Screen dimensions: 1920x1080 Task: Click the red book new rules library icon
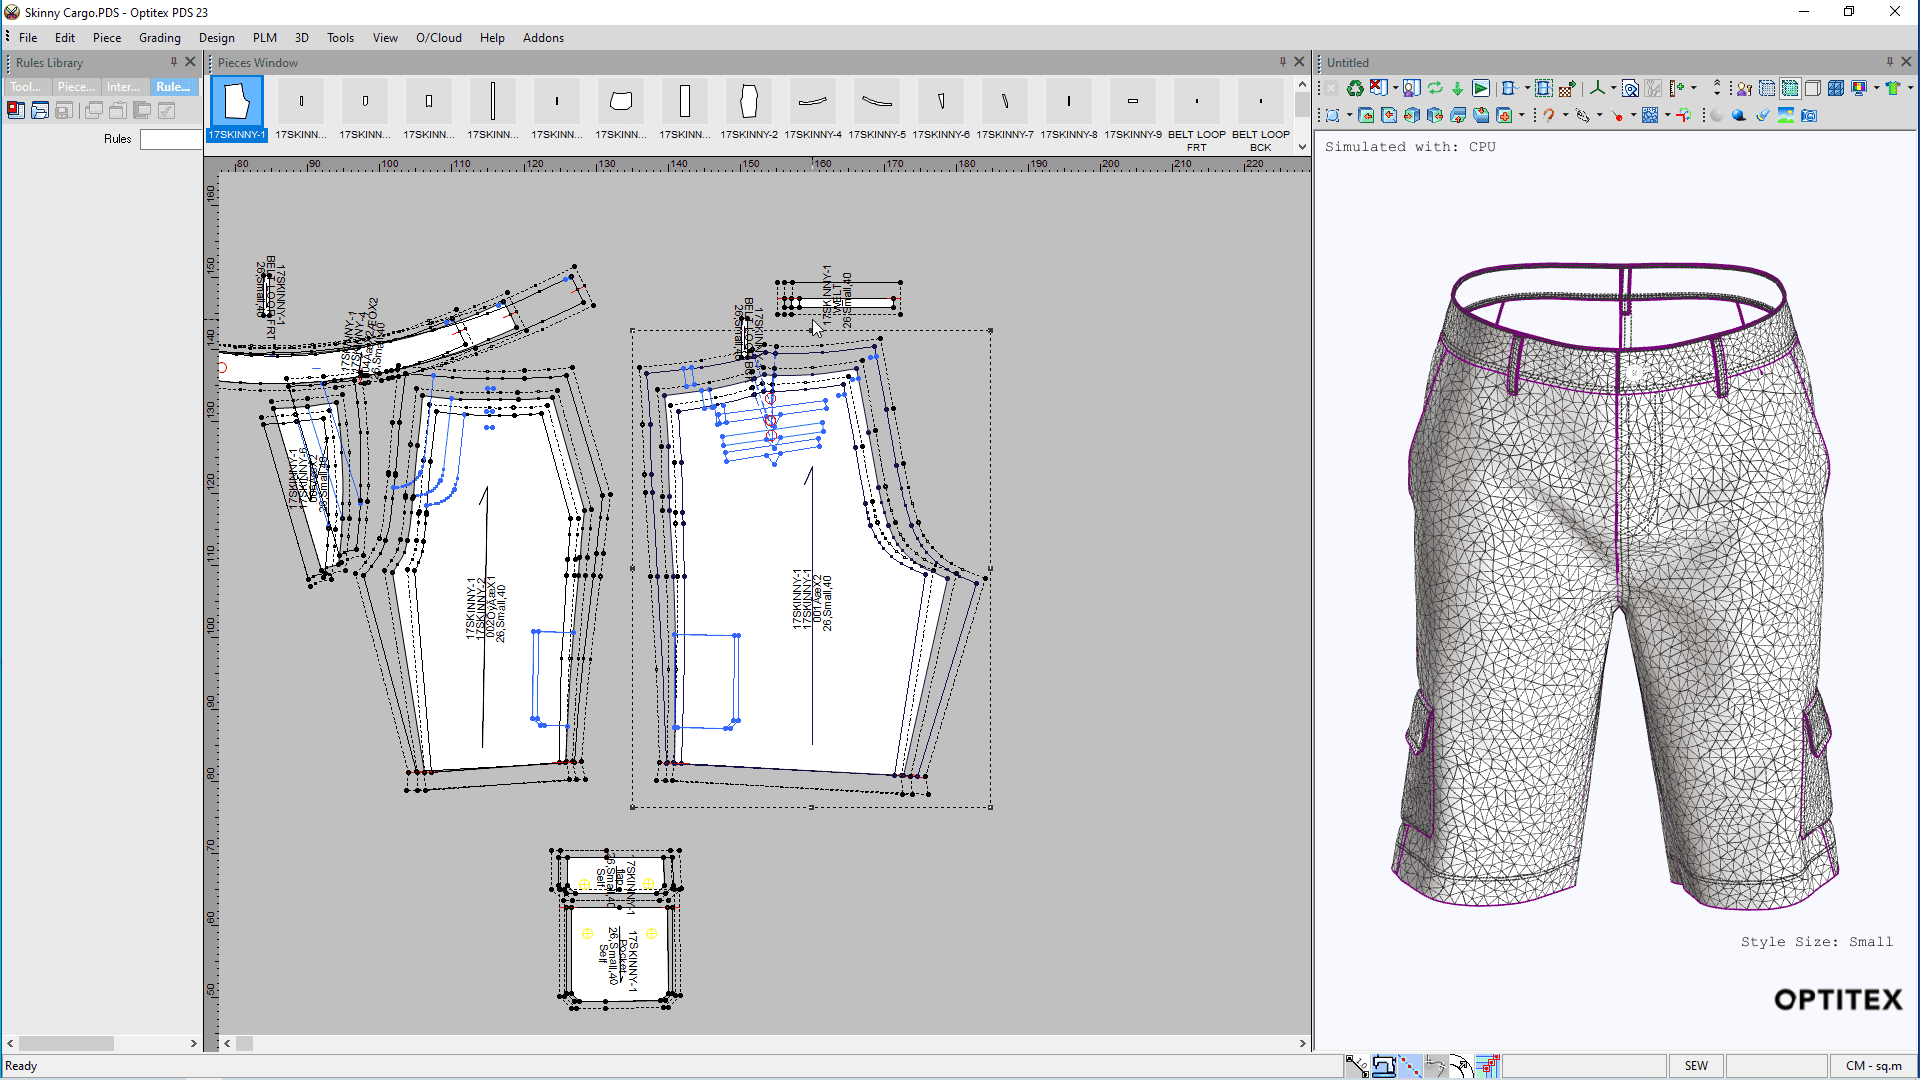tap(16, 110)
